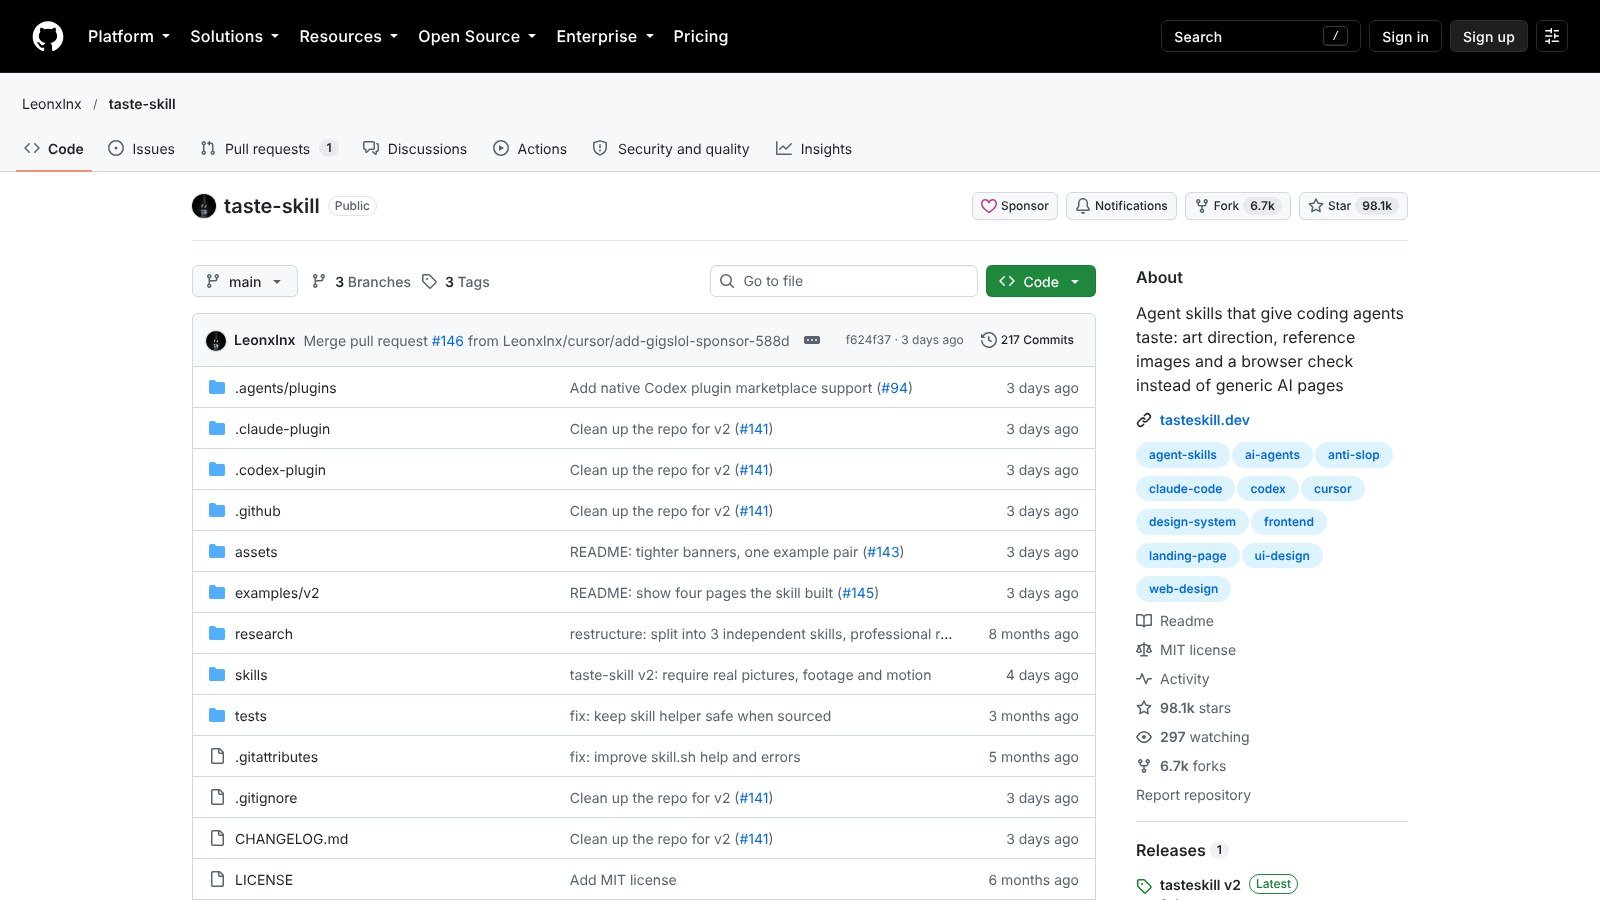Click the Pricing link in header
Viewport: 1600px width, 900px height.
[x=701, y=36]
